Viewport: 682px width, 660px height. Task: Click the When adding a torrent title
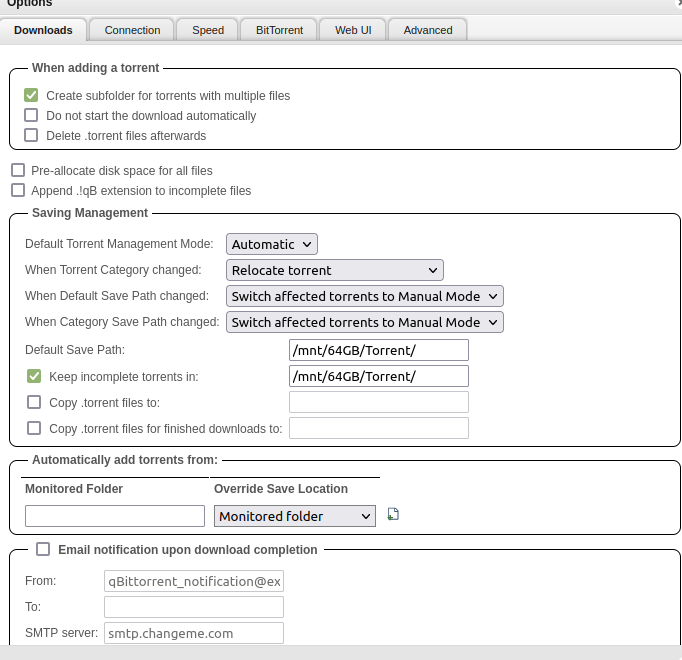(x=96, y=68)
